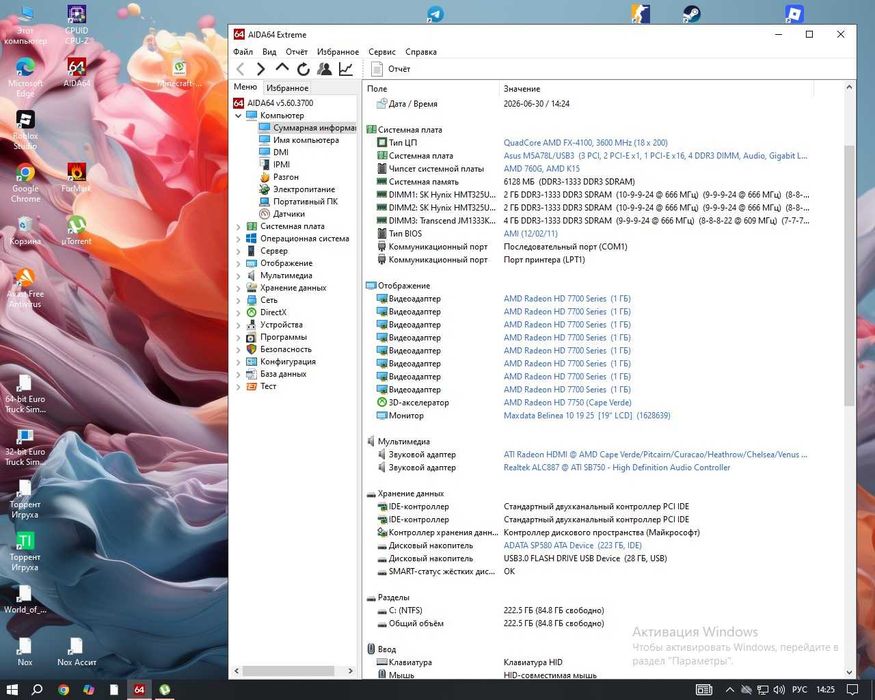The height and width of the screenshot is (700, 875).
Task: Expand the Хранение данных tree node
Action: click(x=238, y=288)
